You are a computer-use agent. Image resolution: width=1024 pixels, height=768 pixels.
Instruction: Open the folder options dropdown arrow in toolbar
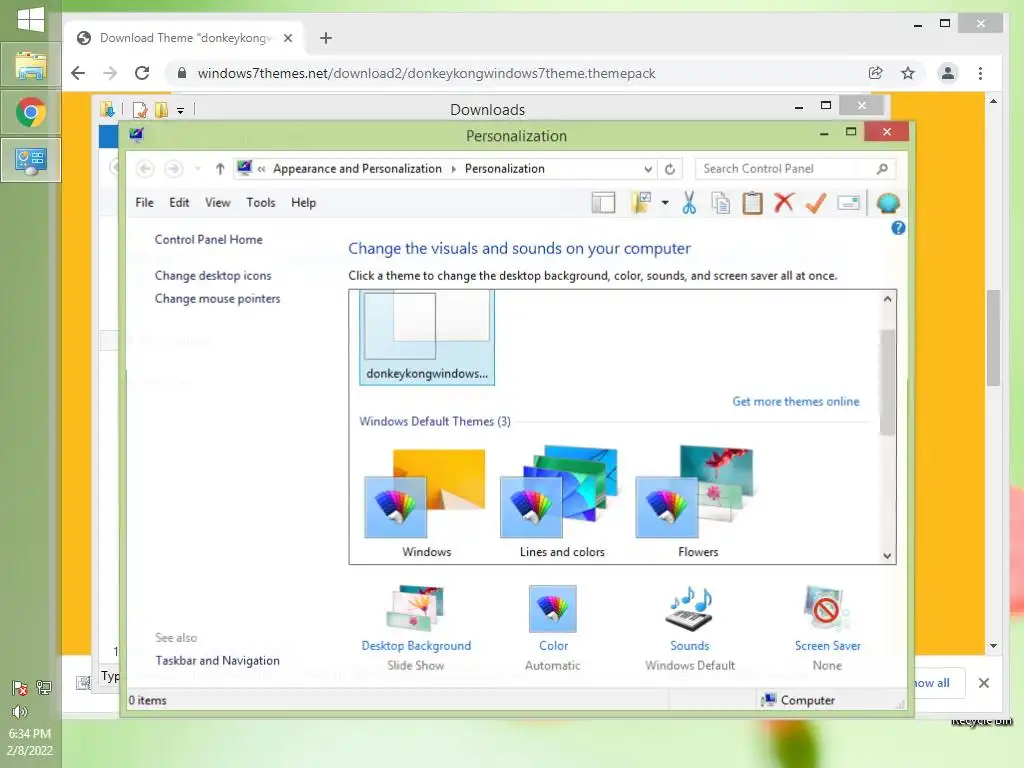tap(665, 203)
